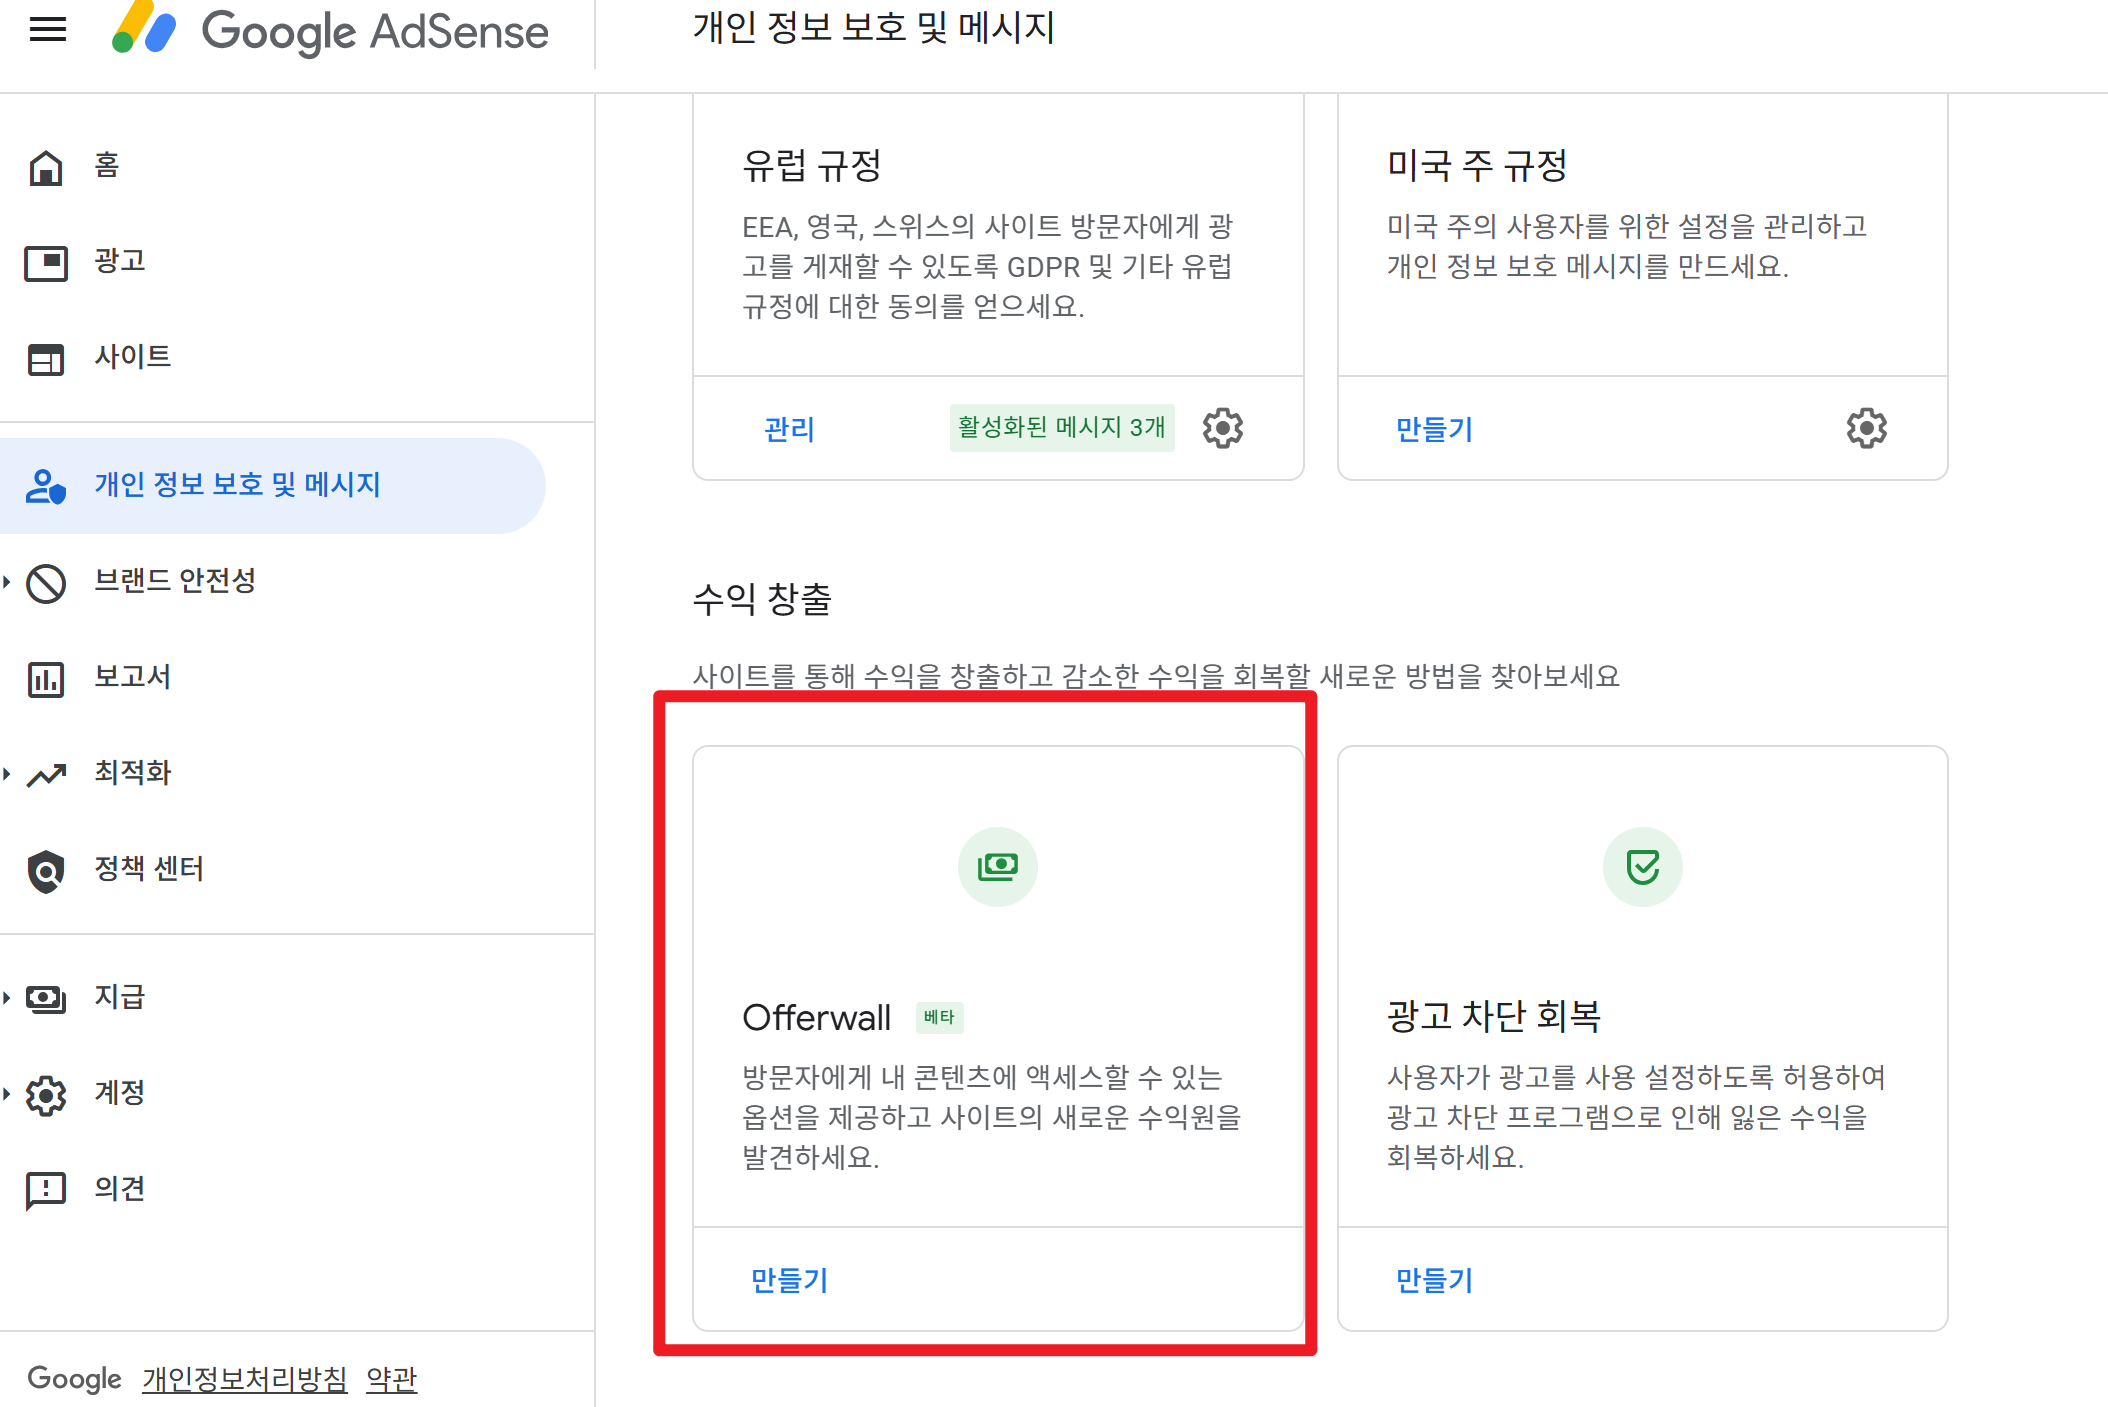This screenshot has height=1407, width=2108.
Task: Click the 정책 센터 shield icon
Action: 46,870
